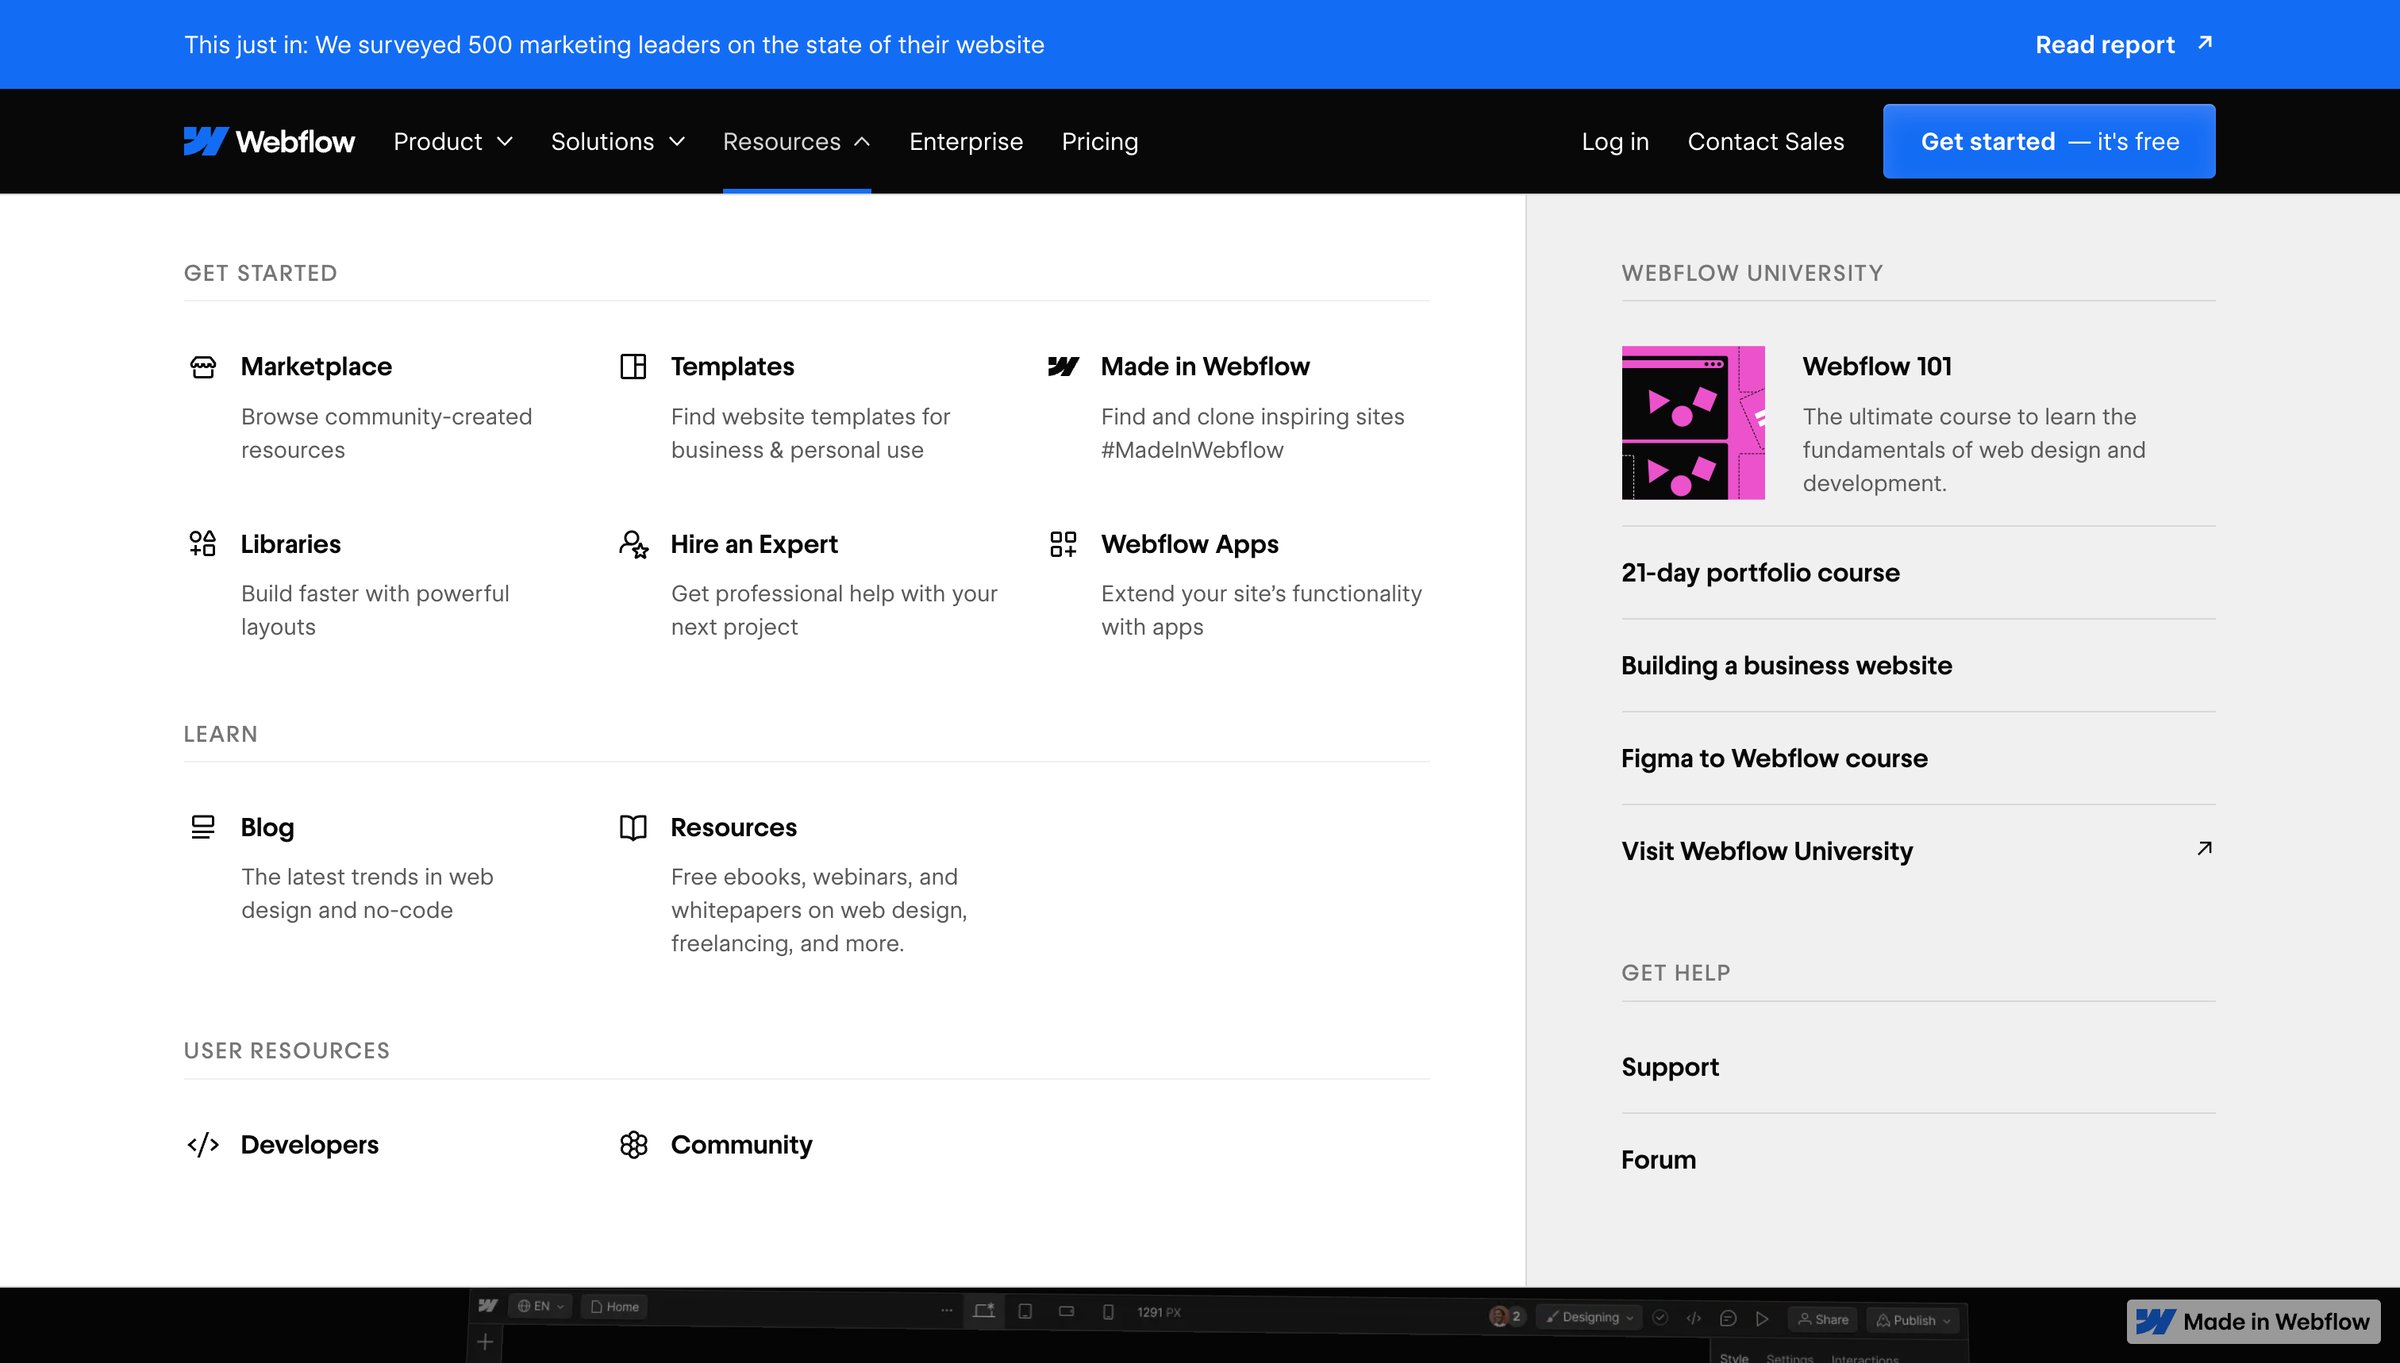2400x1363 pixels.
Task: Expand the Solutions dropdown menu
Action: tap(618, 141)
